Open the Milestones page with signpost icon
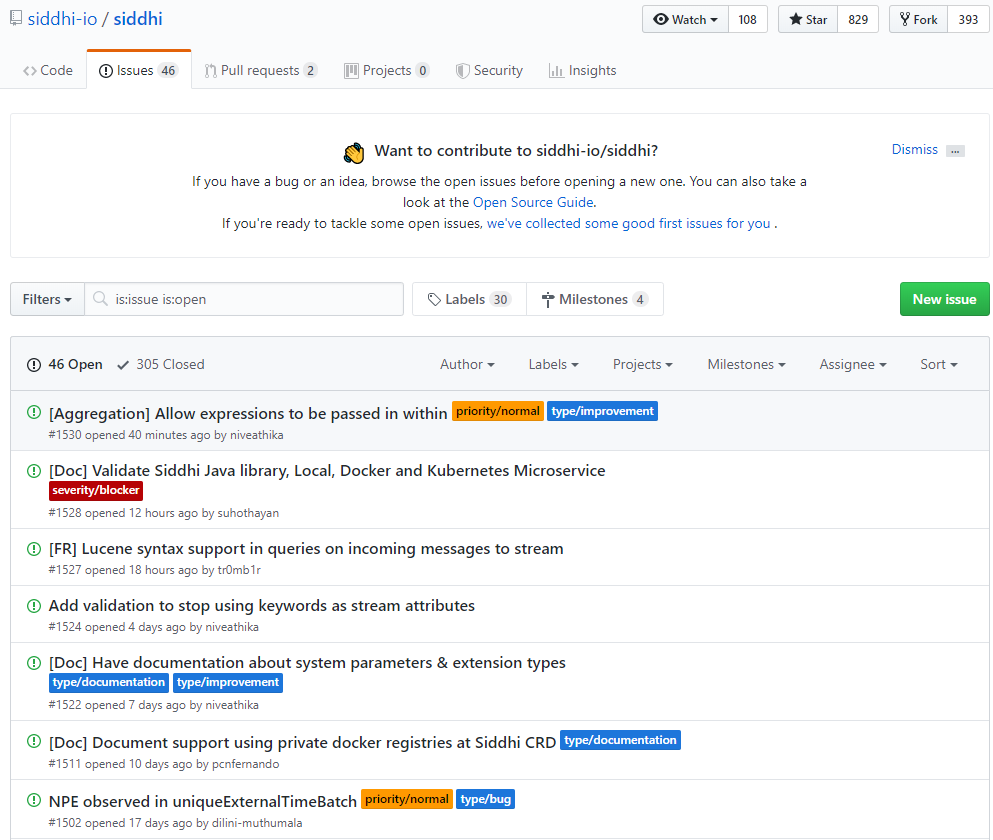 [x=594, y=299]
